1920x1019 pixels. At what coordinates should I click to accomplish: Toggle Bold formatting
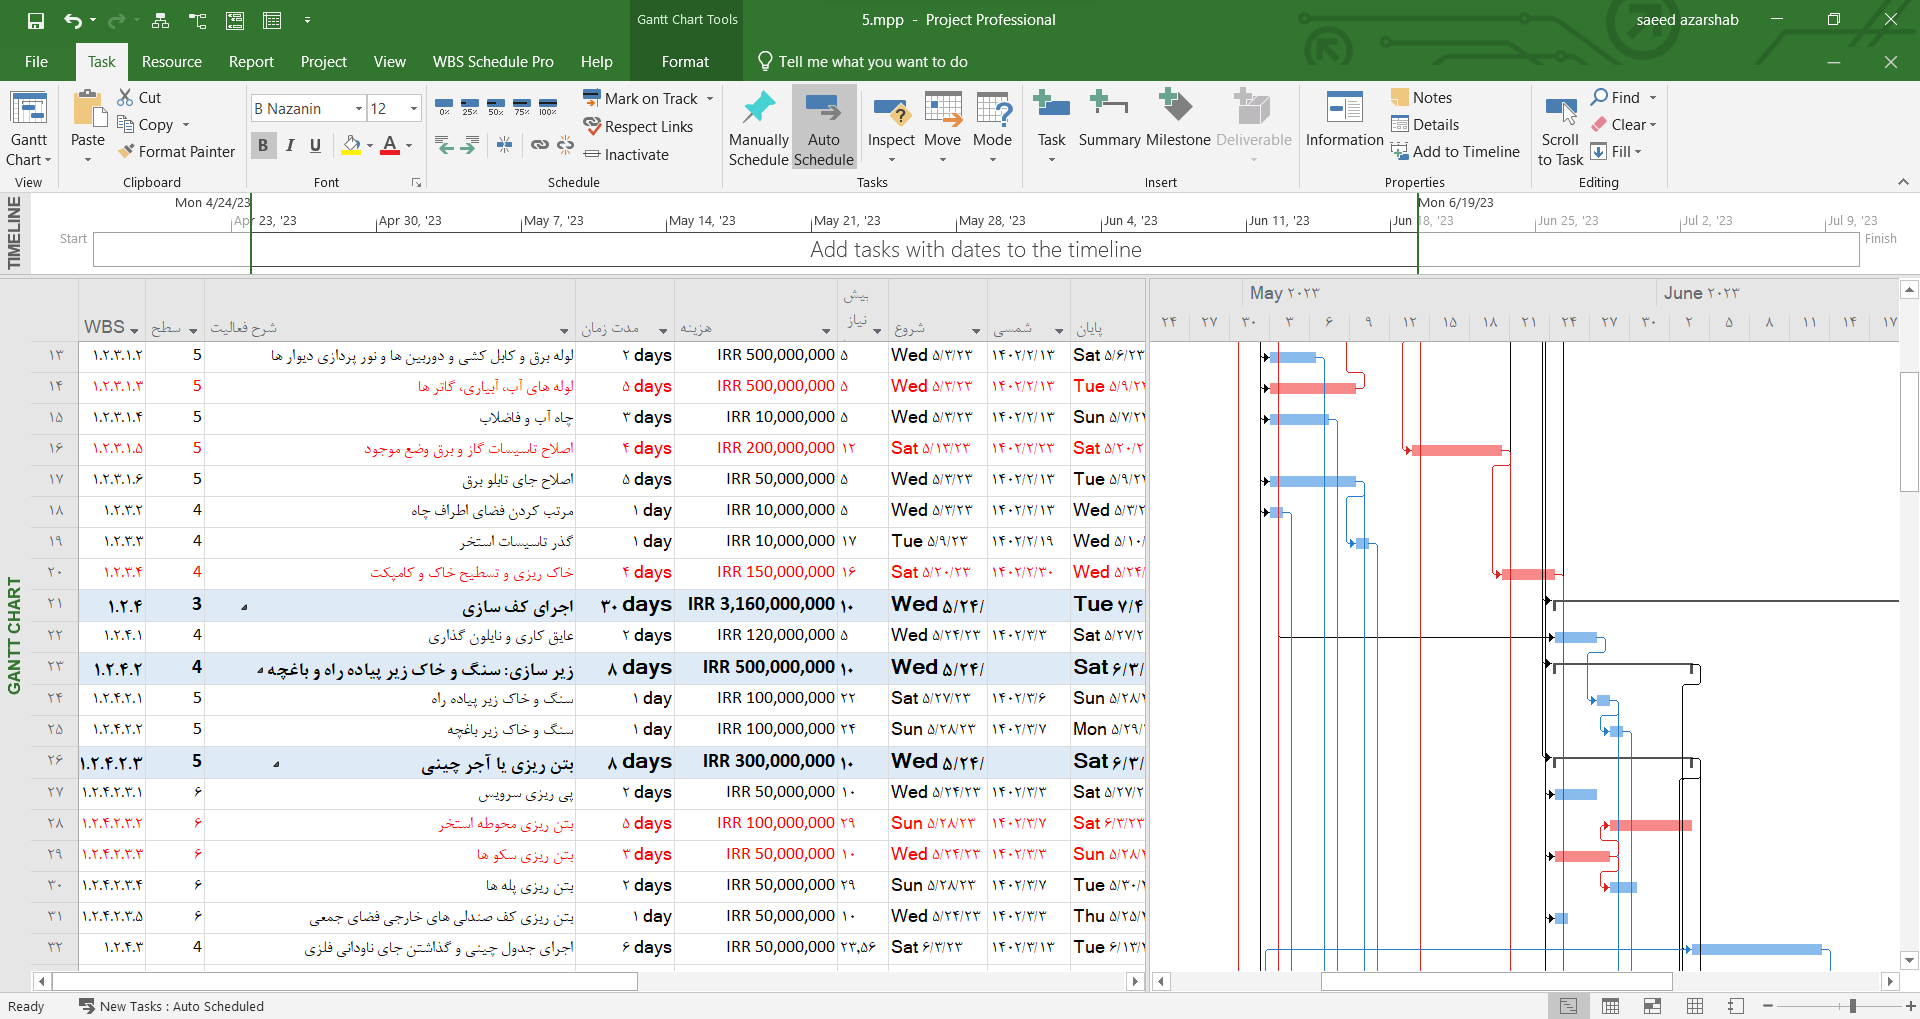[x=263, y=145]
